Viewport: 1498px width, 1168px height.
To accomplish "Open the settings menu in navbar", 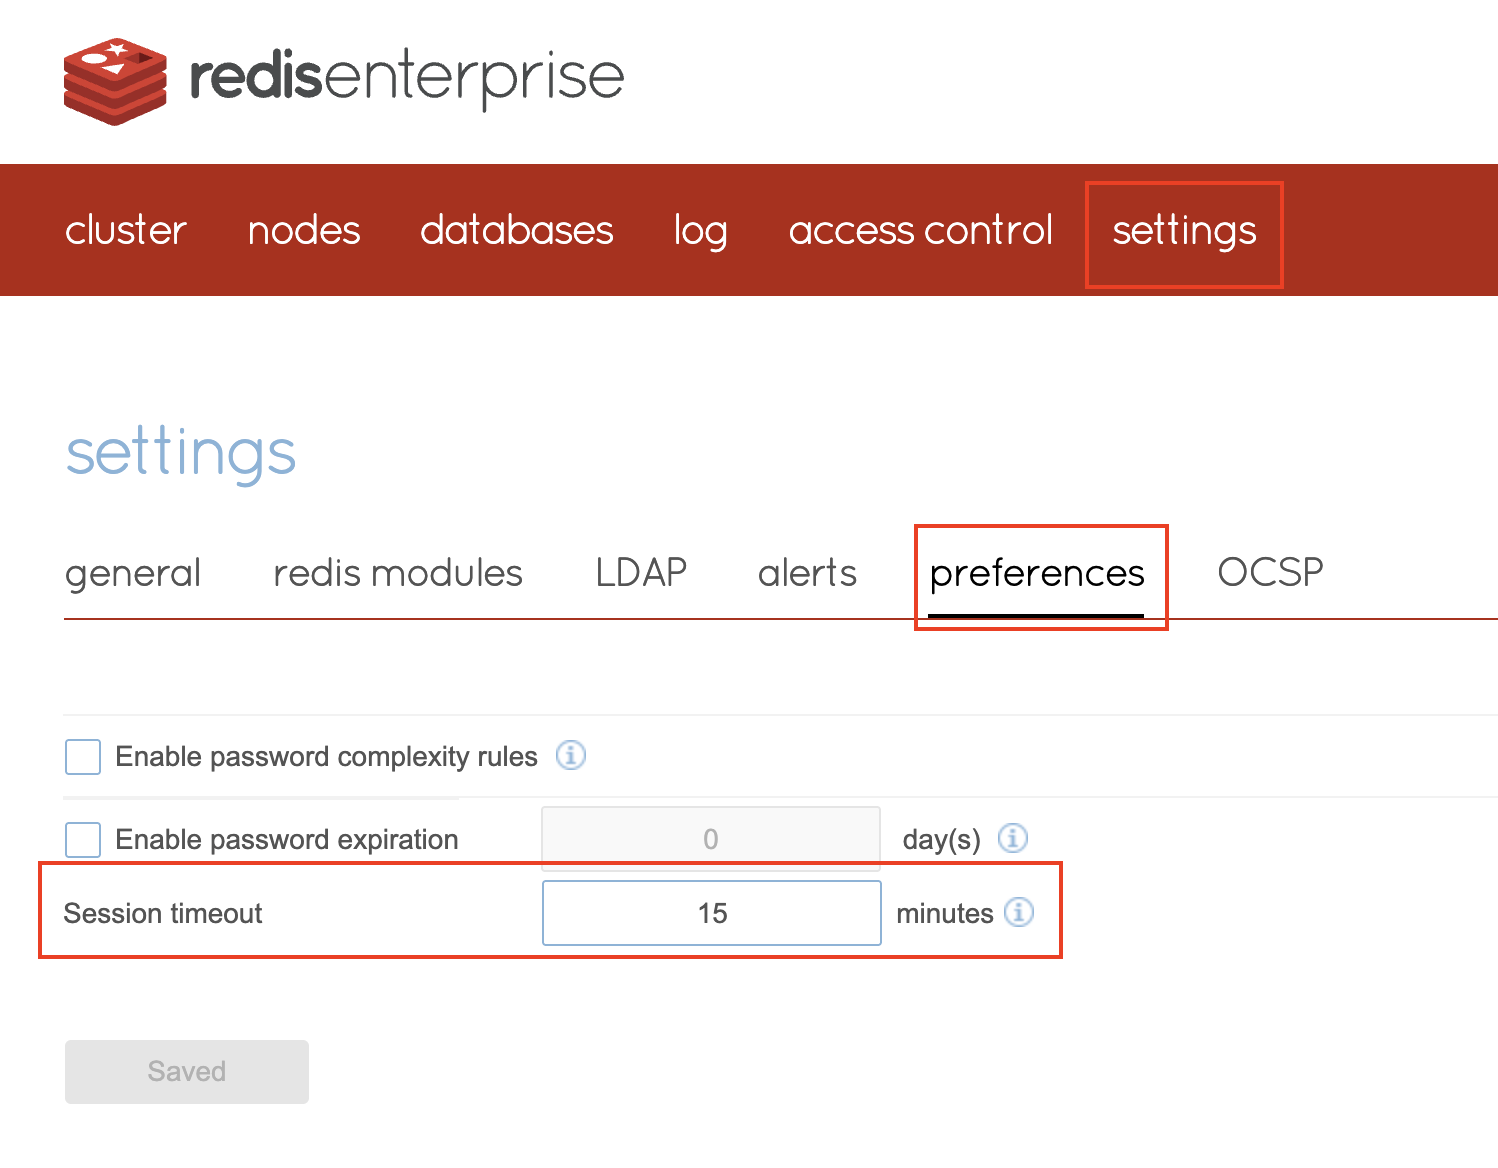I will (1185, 231).
